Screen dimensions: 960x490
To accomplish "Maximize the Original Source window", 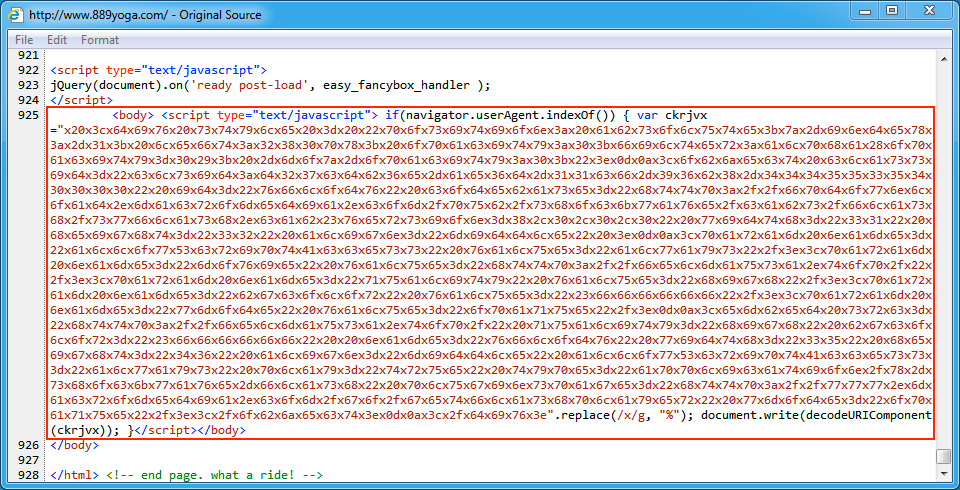I will coord(892,9).
